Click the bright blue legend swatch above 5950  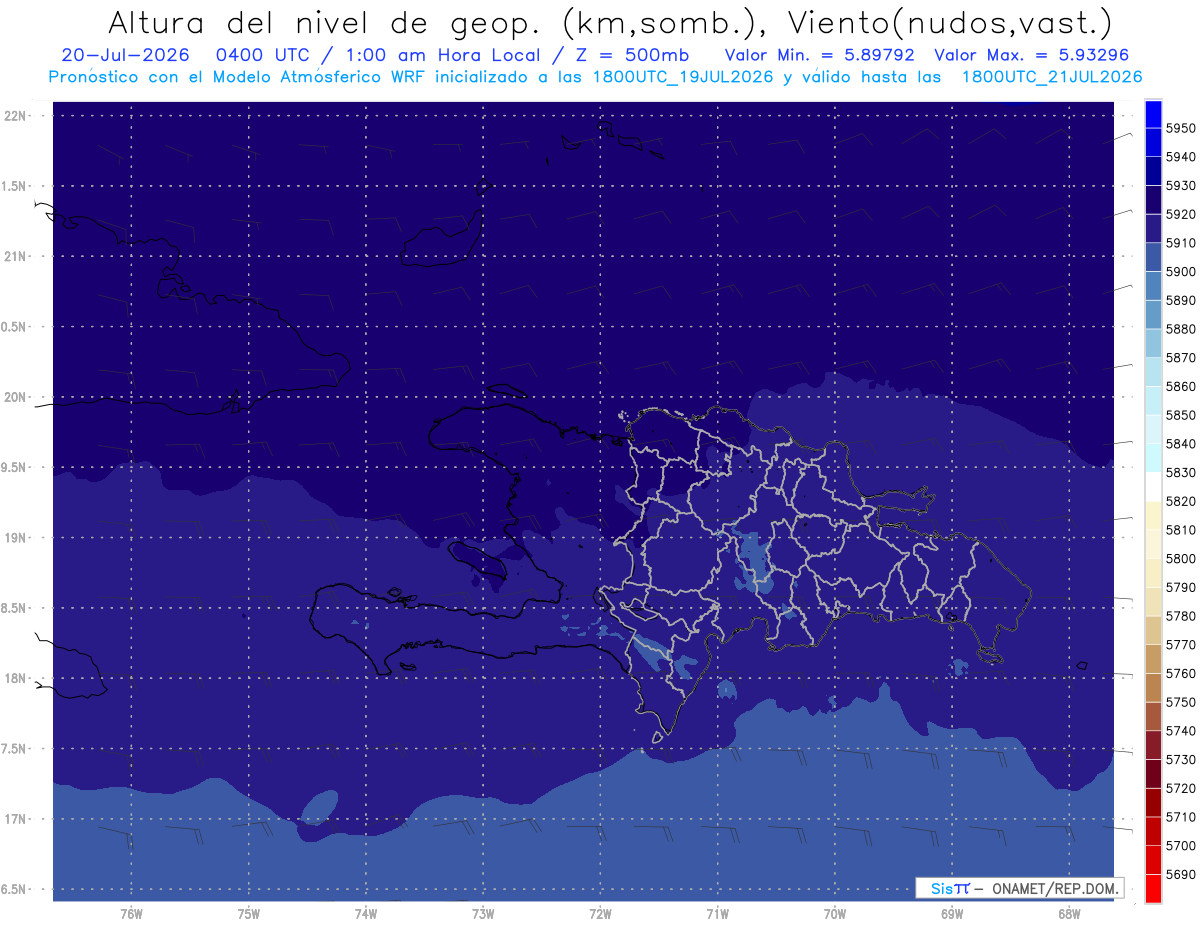coord(1152,114)
